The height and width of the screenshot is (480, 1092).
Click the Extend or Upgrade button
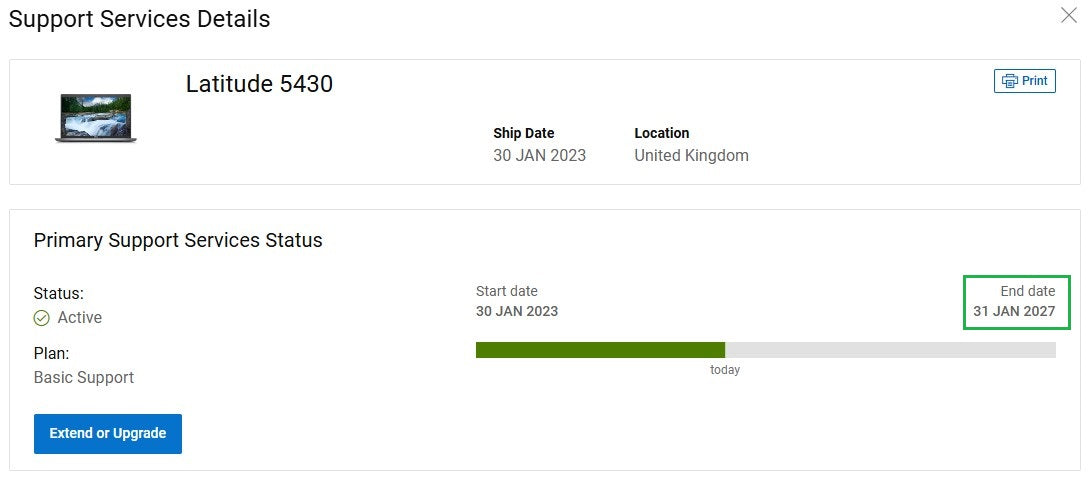108,433
